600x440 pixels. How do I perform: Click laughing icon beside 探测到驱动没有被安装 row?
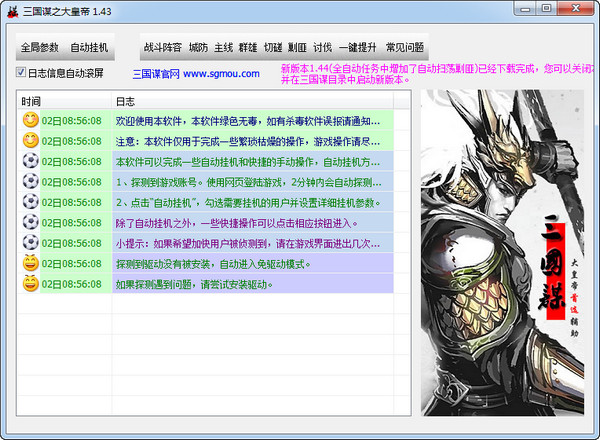pyautogui.click(x=30, y=263)
